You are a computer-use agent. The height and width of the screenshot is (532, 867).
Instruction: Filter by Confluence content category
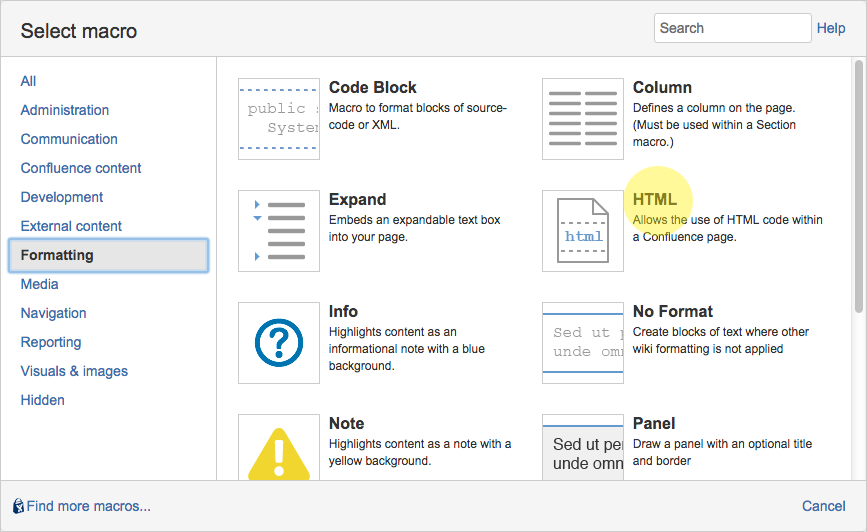tap(81, 168)
